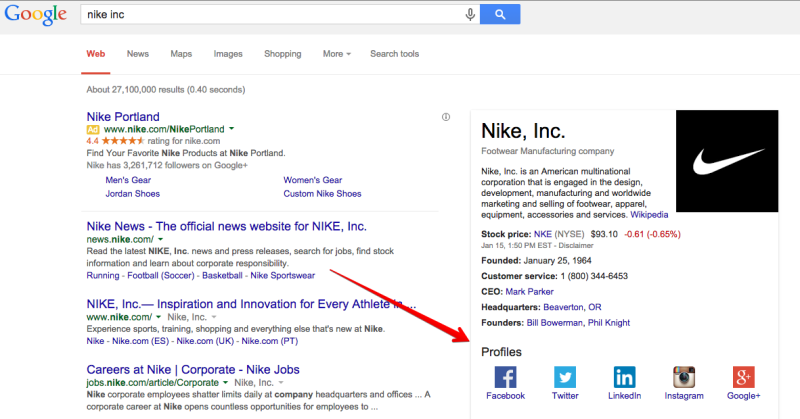Switch to the Maps tab

point(181,54)
